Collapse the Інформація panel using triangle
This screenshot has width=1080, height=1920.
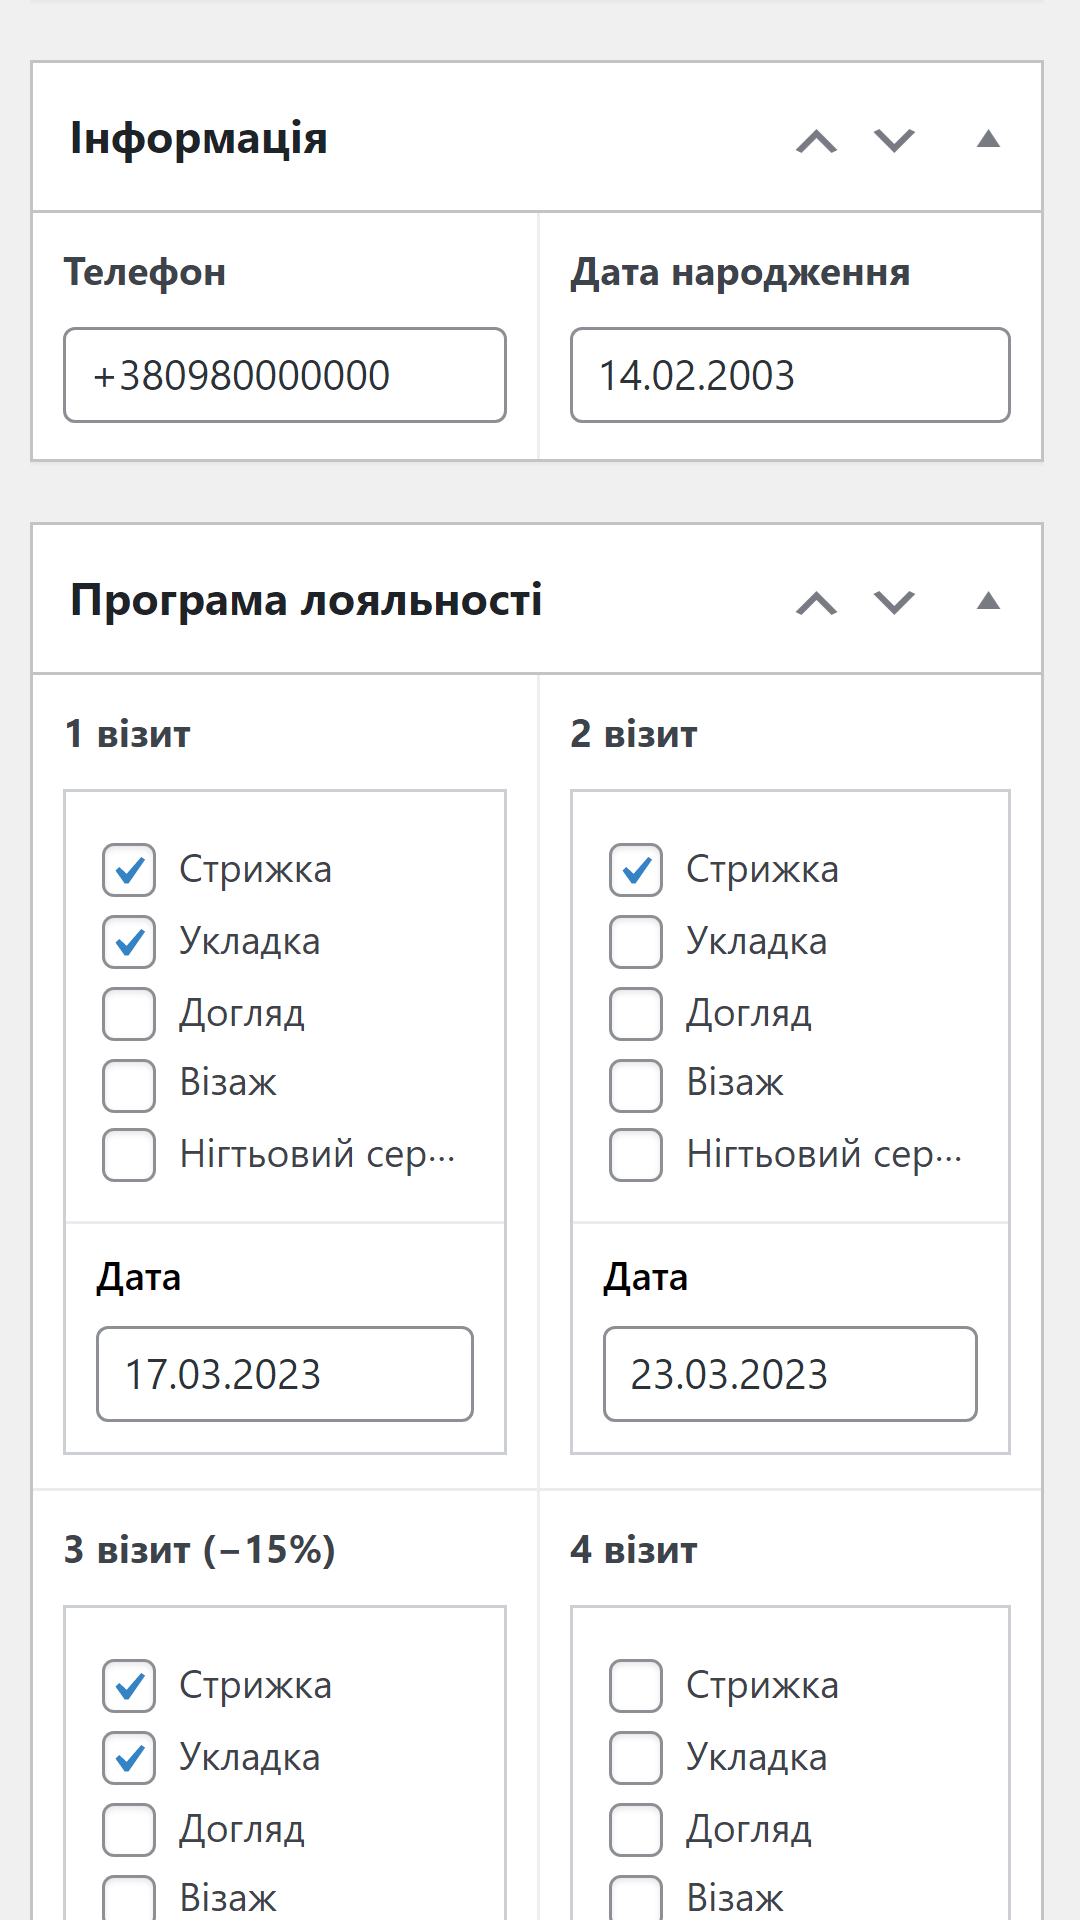click(x=988, y=139)
